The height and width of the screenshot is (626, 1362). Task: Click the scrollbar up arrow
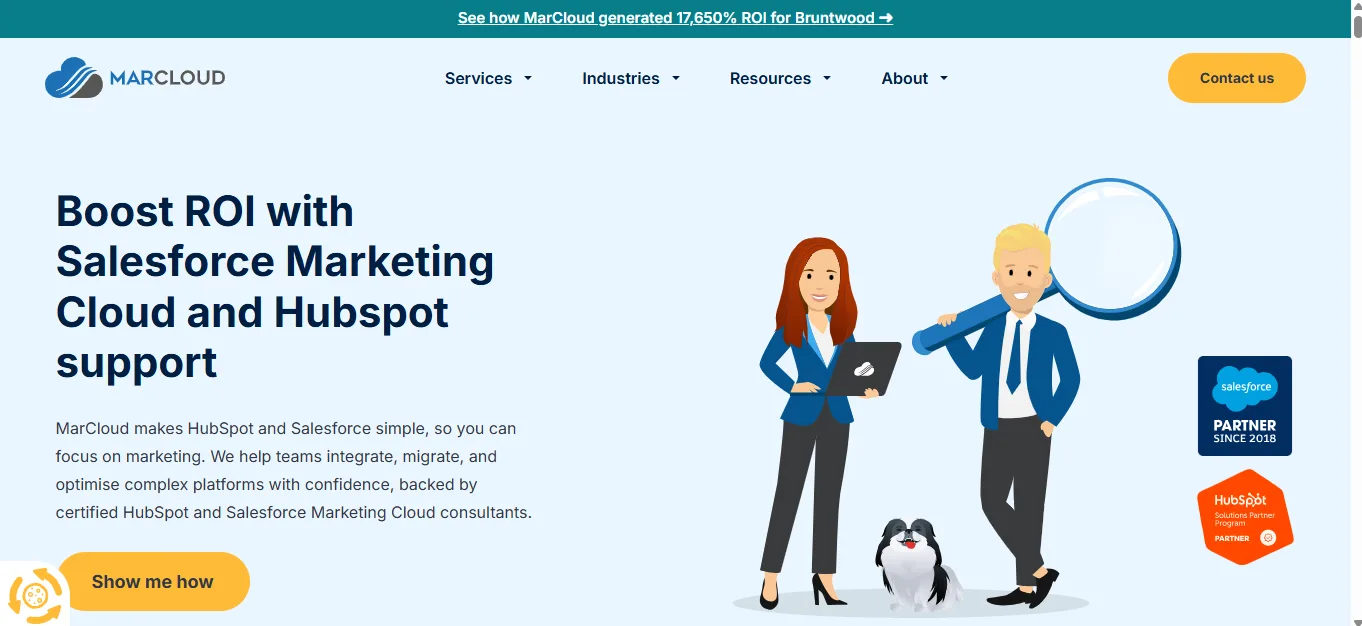[1355, 7]
